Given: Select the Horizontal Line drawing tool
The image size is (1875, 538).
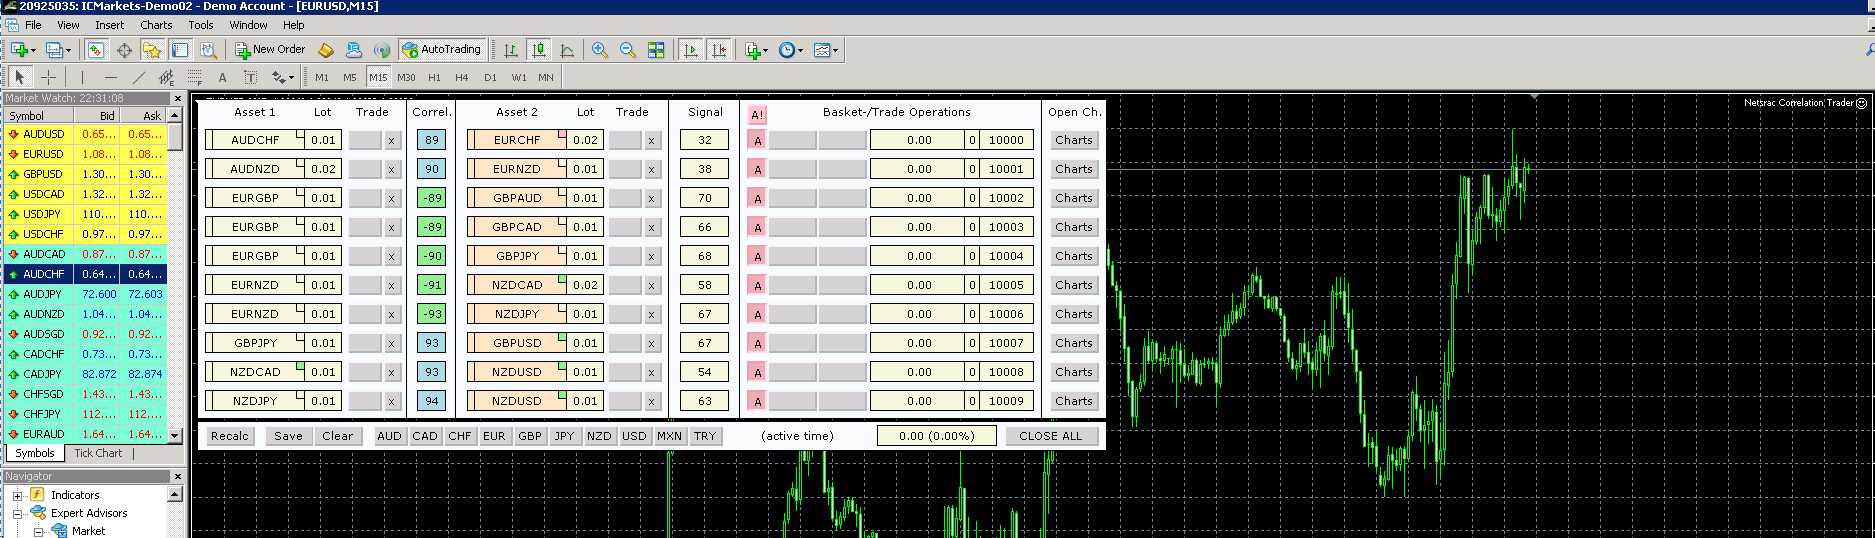Looking at the screenshot, I should point(110,77).
